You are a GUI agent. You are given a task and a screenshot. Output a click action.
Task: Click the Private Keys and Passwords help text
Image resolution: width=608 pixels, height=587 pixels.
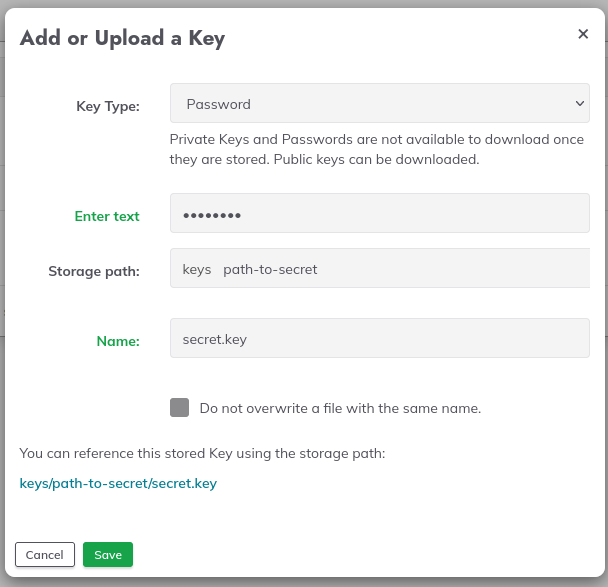377,149
